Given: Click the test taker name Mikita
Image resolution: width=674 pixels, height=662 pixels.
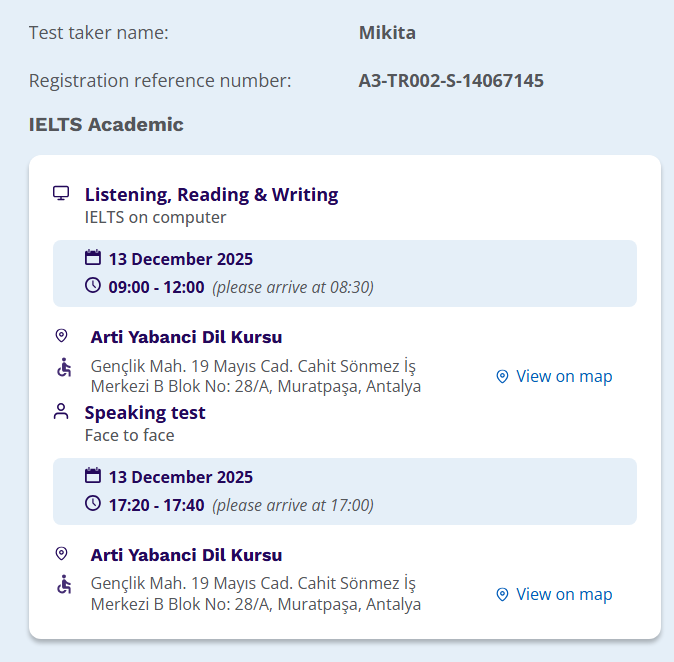Looking at the screenshot, I should pyautogui.click(x=387, y=33).
